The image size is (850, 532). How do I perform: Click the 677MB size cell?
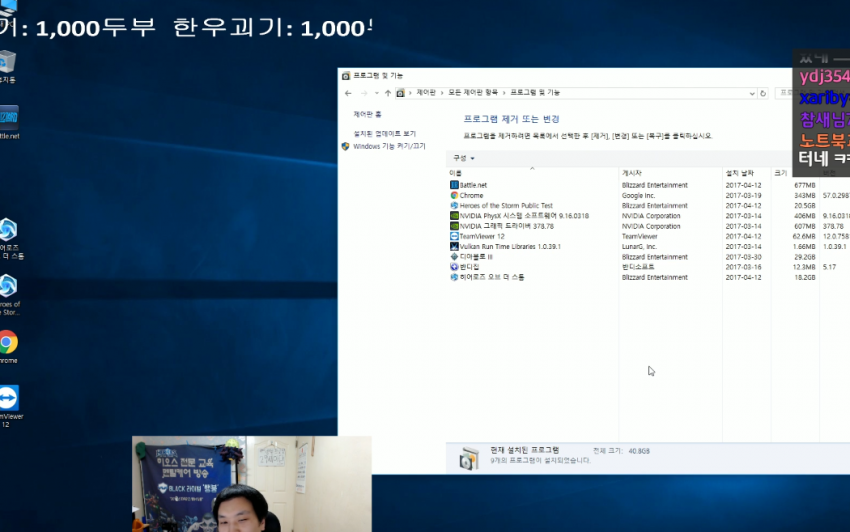click(804, 185)
